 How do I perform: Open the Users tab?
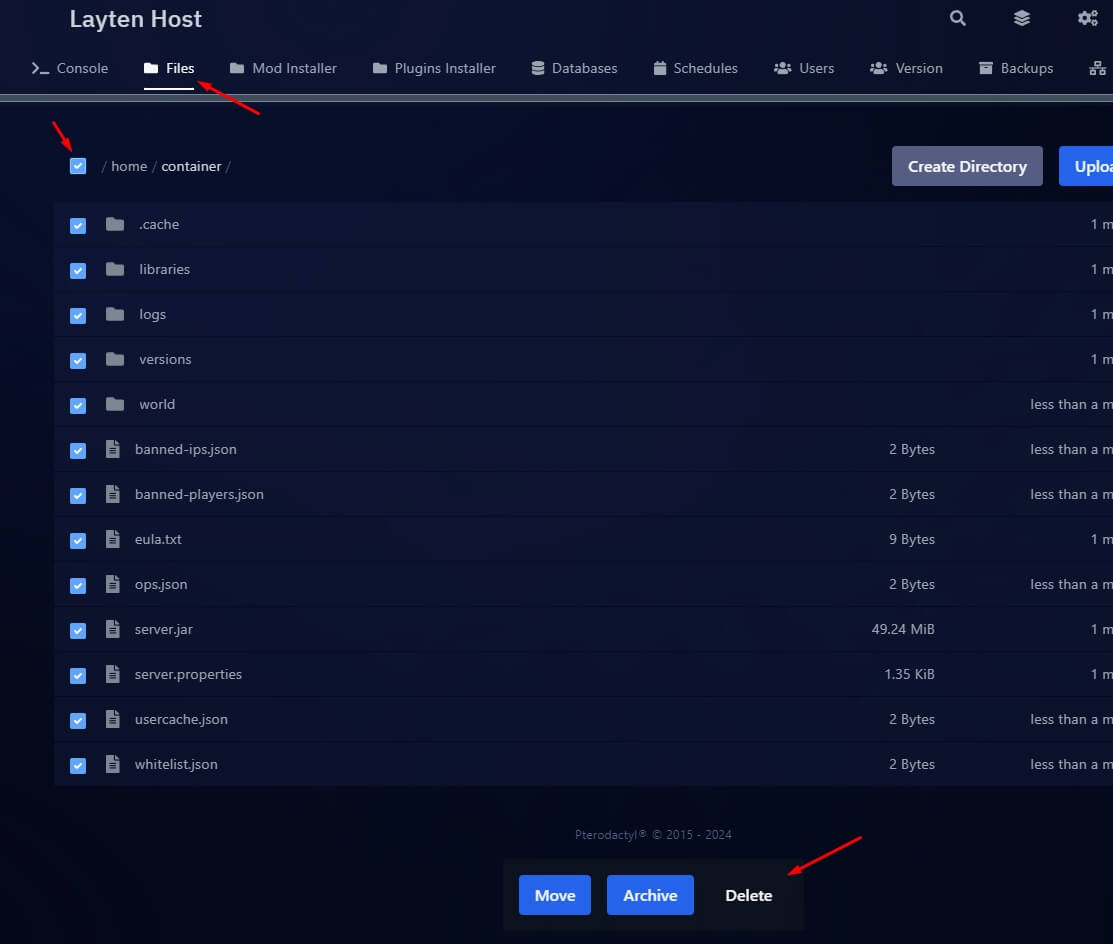click(804, 68)
